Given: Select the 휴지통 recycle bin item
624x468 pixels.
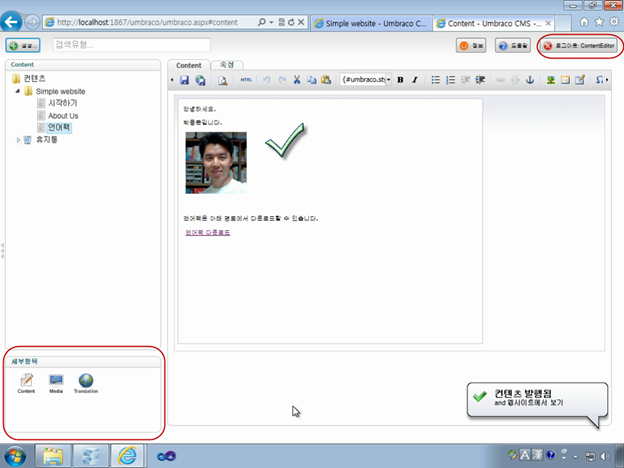Looking at the screenshot, I should tap(47, 140).
